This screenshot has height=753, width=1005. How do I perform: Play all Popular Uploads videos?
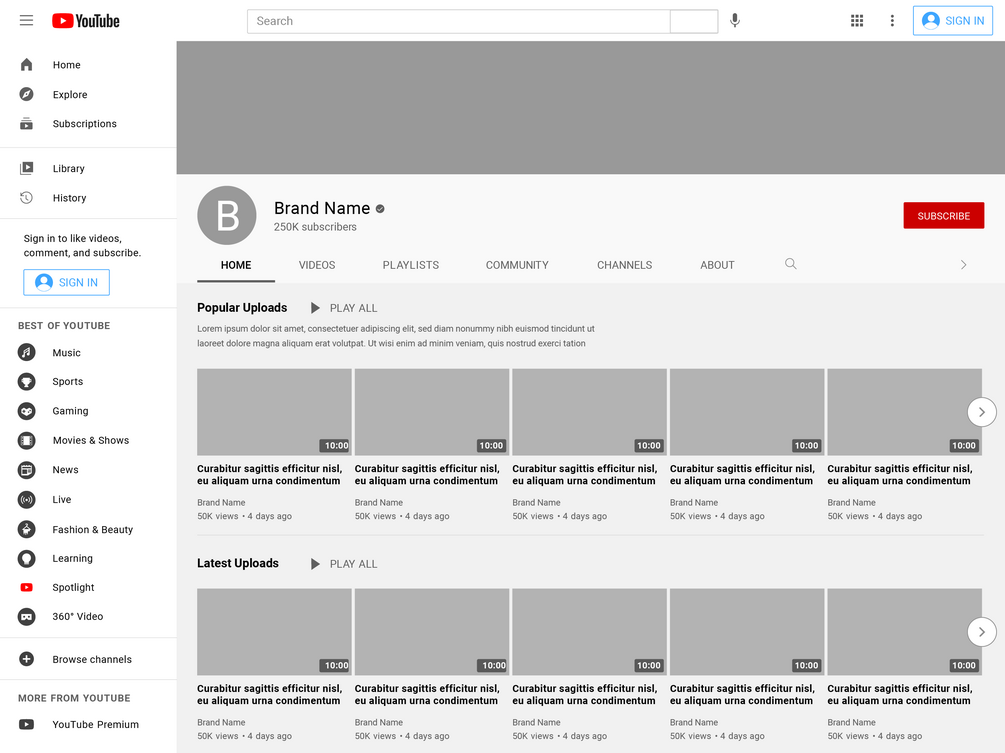(344, 308)
